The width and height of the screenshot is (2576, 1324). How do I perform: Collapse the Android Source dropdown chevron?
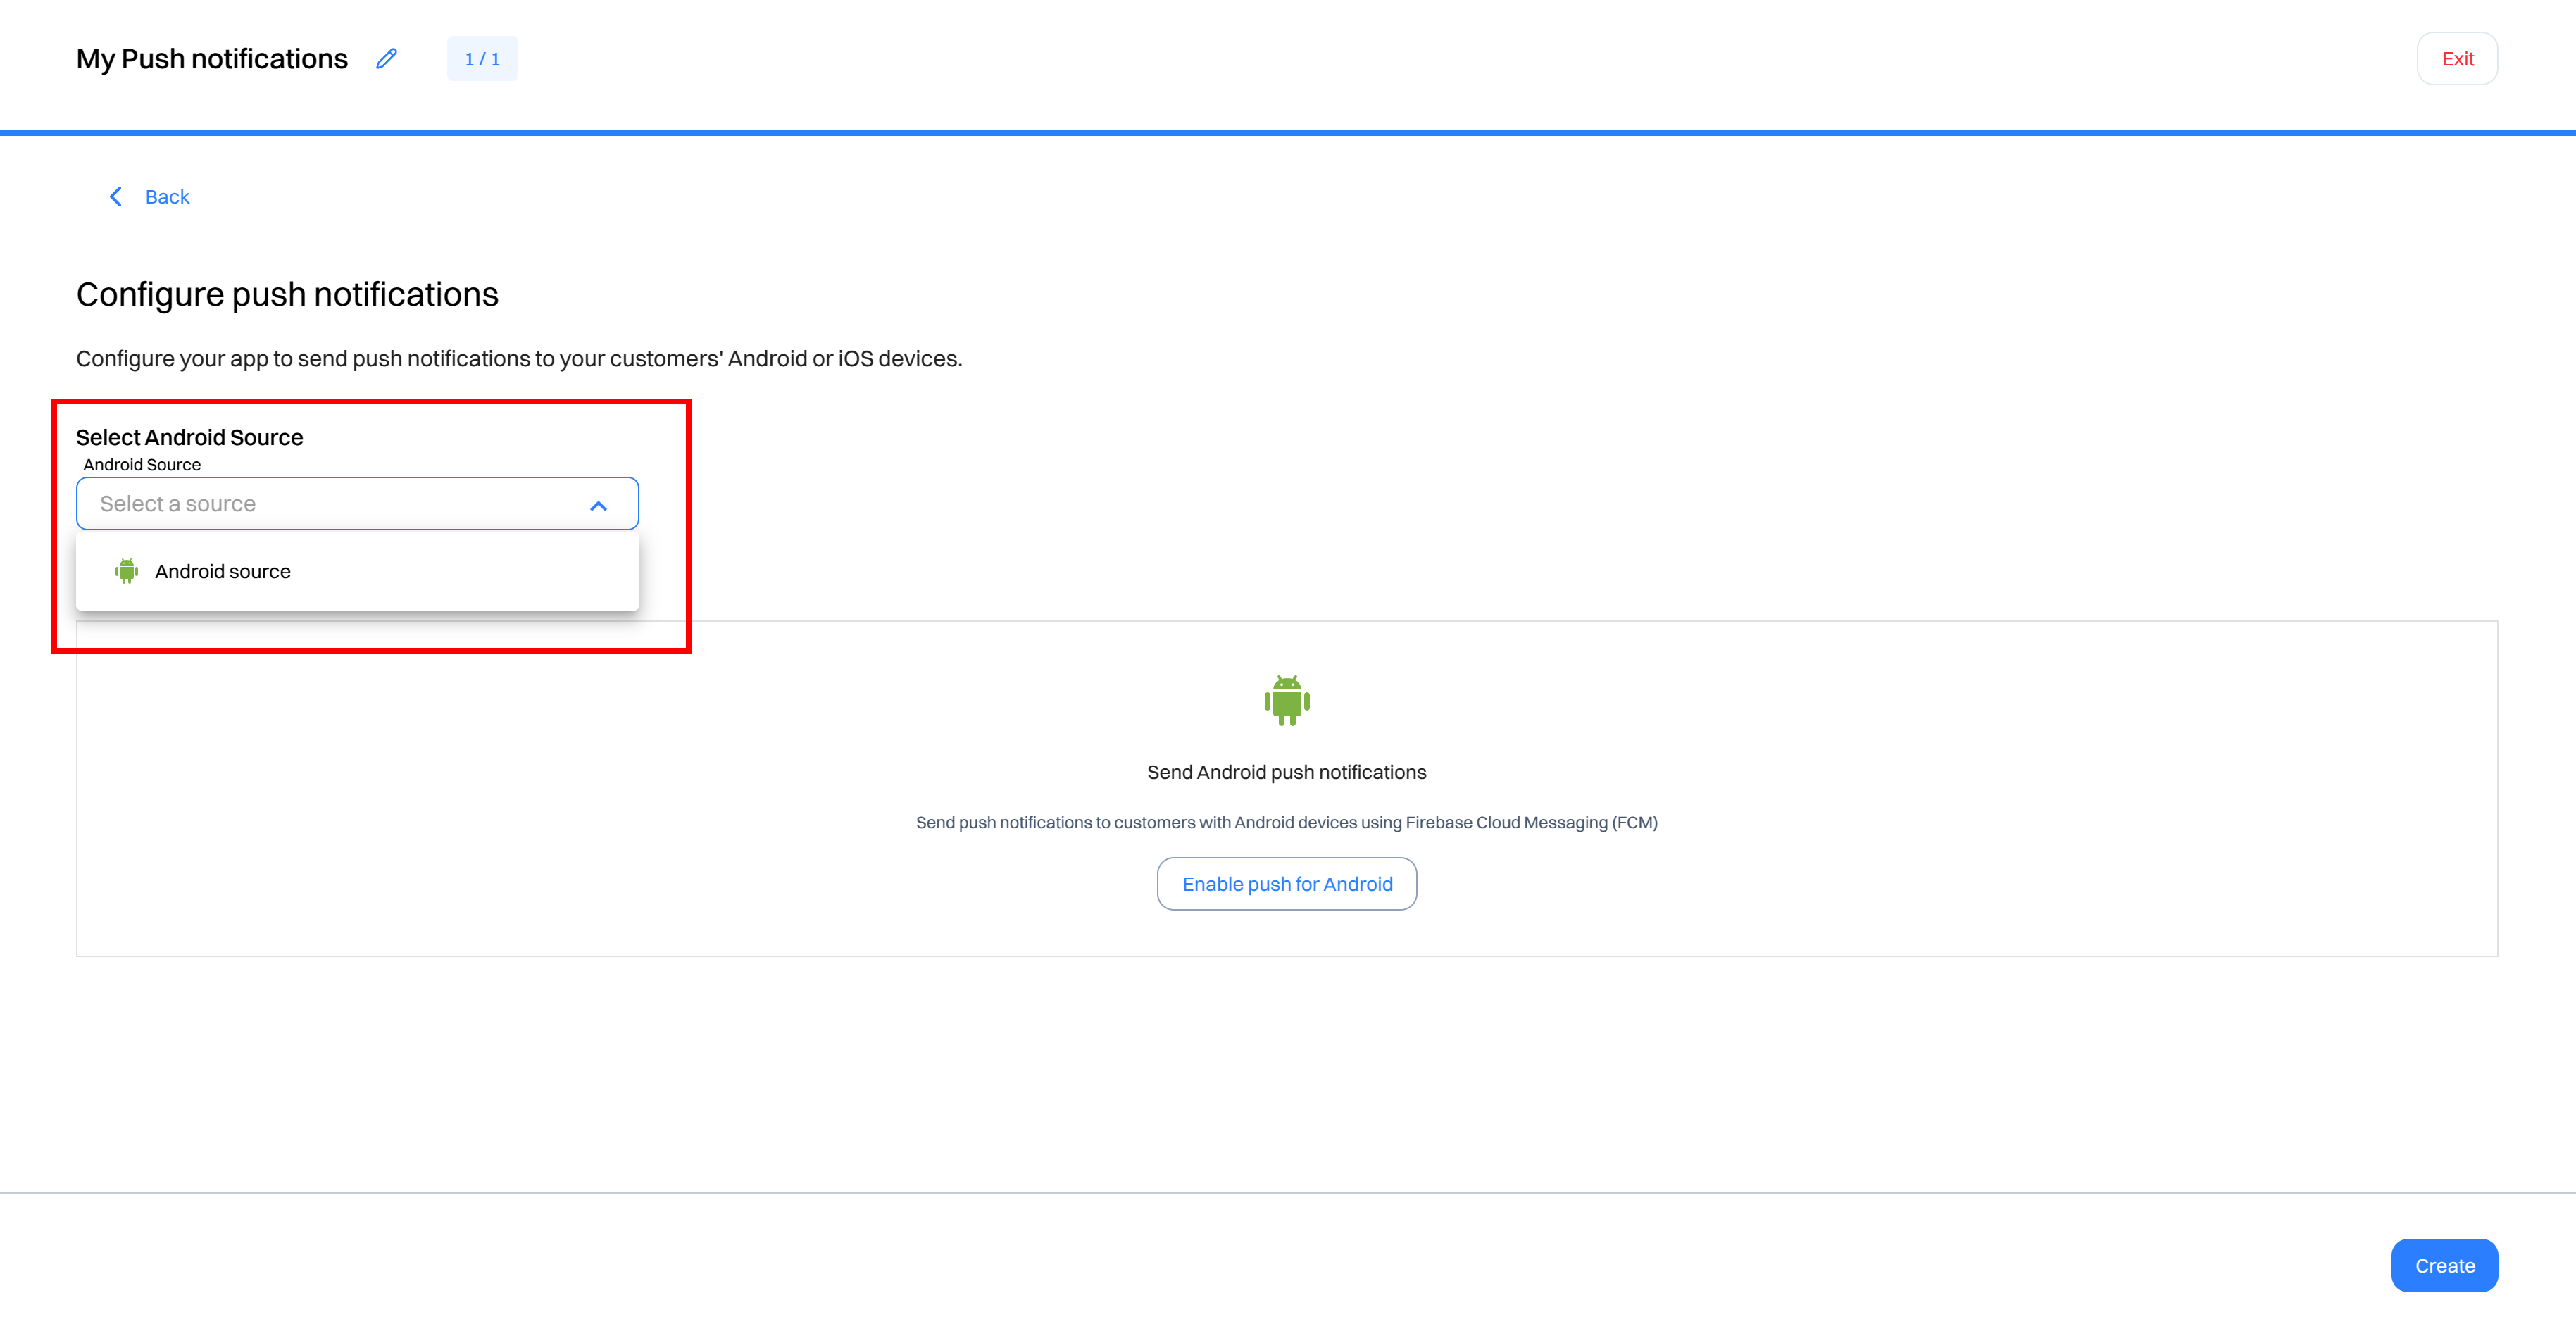[x=598, y=505]
